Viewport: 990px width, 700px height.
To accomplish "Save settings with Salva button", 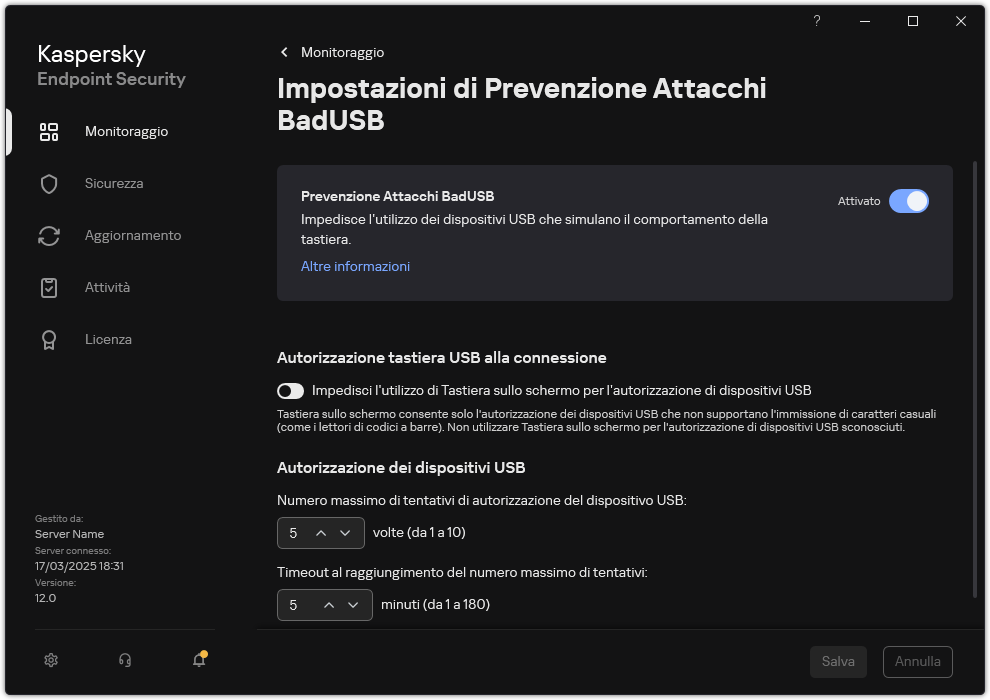I will [x=838, y=661].
